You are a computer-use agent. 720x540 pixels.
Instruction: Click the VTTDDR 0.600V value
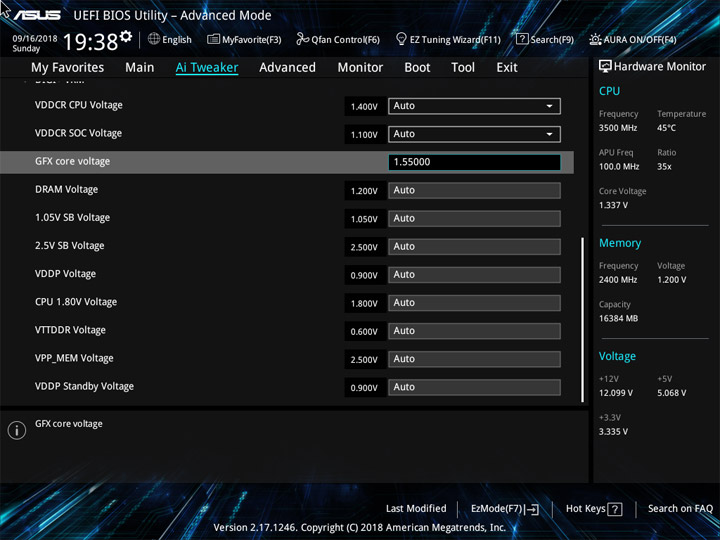364,332
